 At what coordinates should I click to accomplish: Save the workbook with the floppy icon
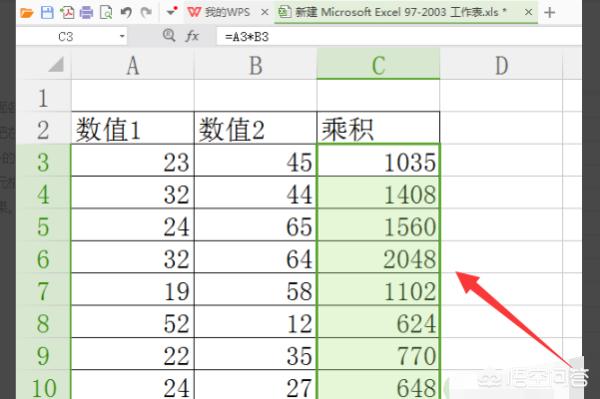tap(47, 13)
